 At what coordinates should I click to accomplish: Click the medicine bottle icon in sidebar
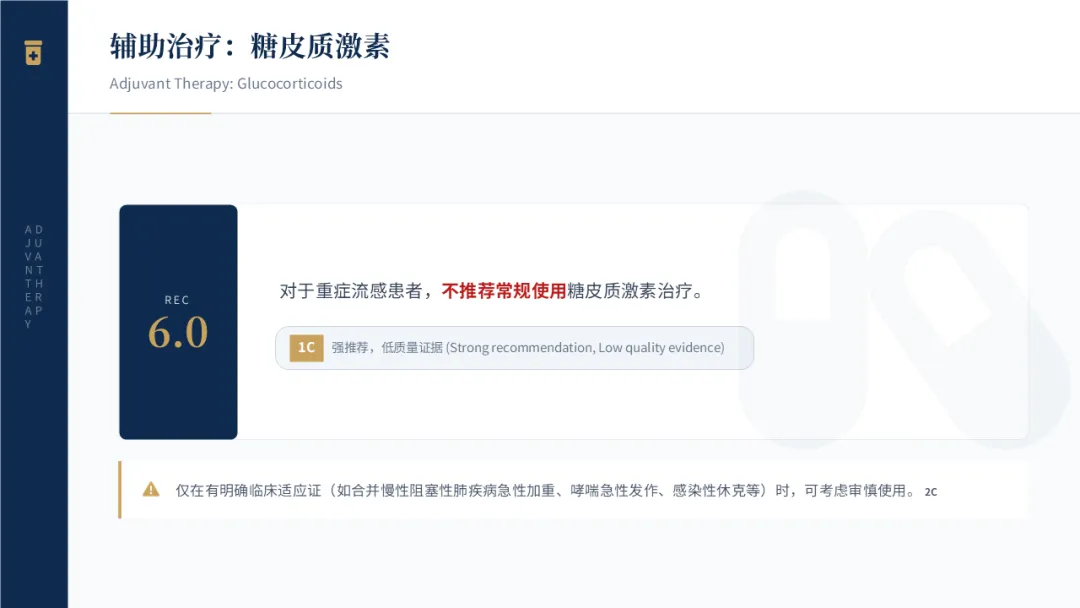[x=33, y=52]
